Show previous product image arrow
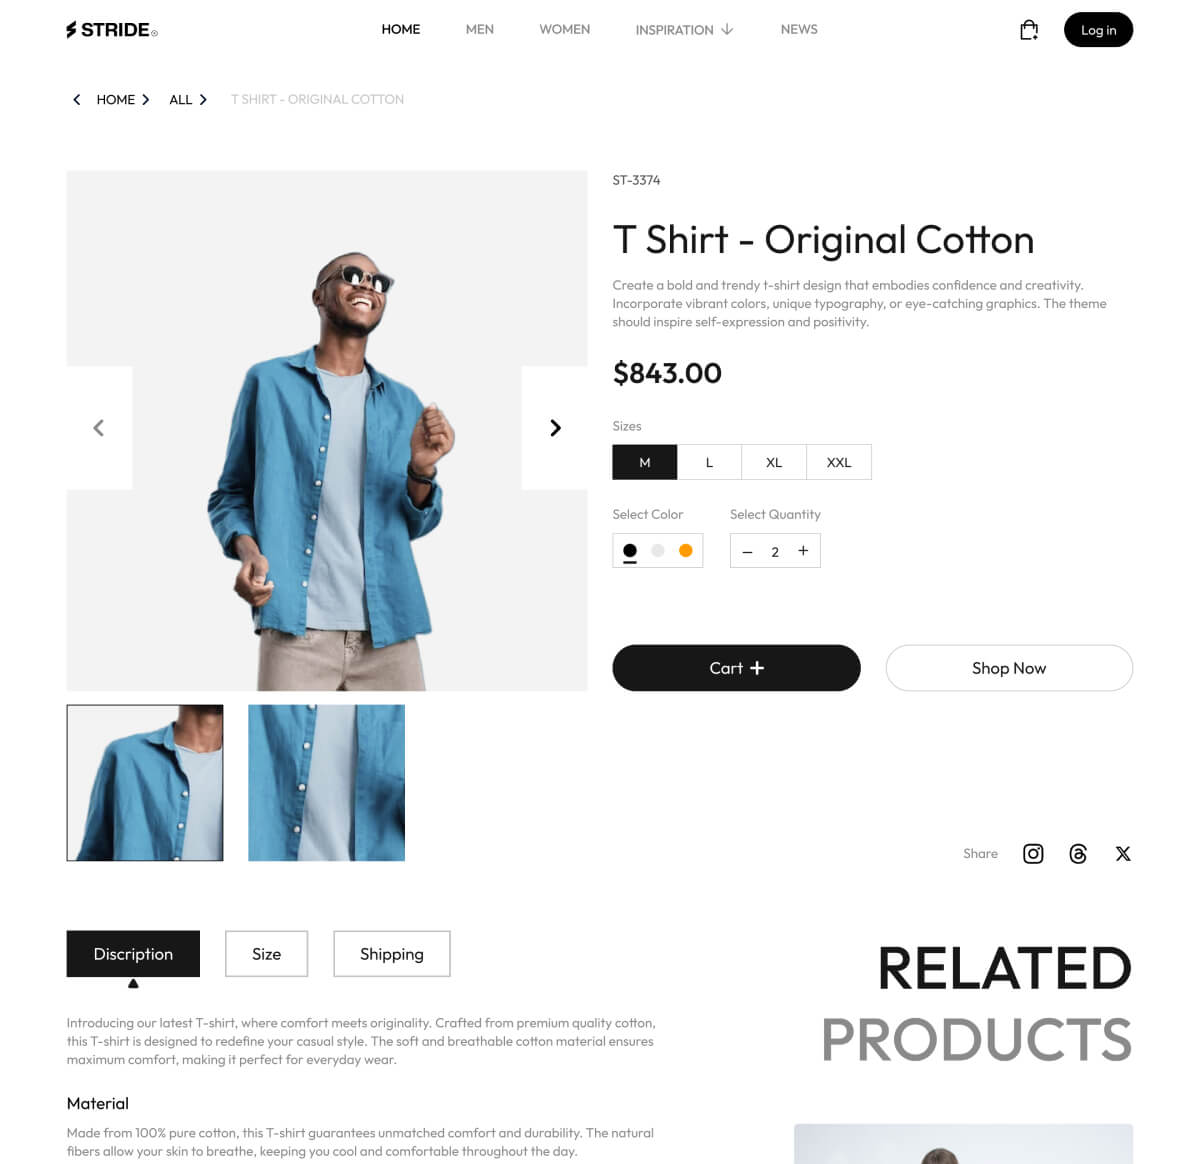The height and width of the screenshot is (1164, 1200). pos(99,428)
